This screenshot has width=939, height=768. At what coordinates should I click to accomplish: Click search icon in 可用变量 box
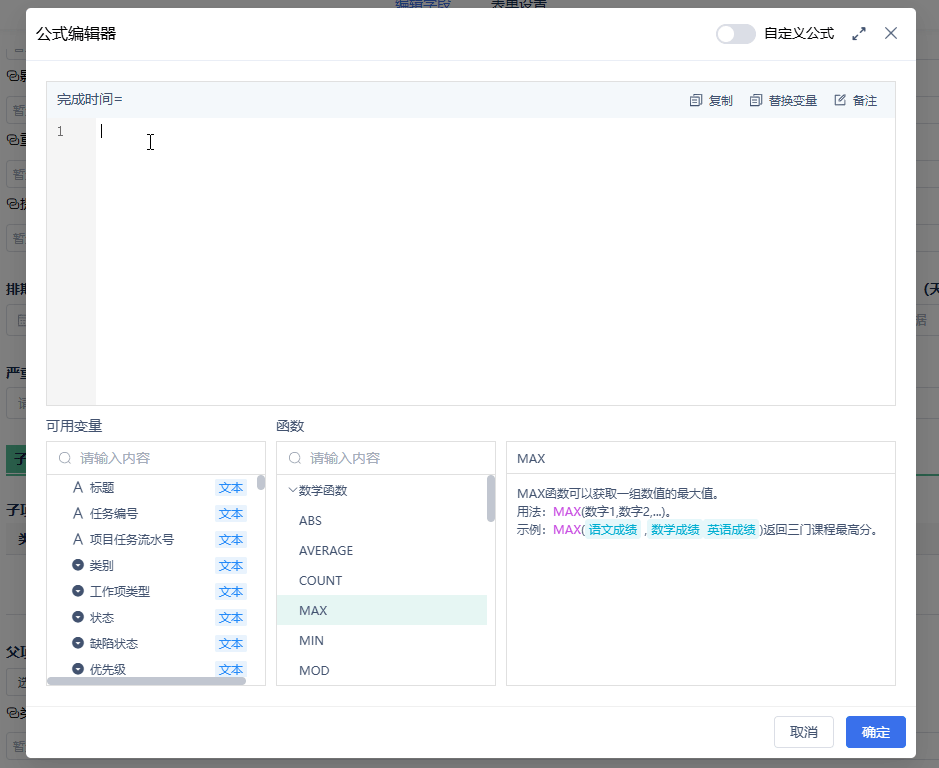pyautogui.click(x=65, y=458)
